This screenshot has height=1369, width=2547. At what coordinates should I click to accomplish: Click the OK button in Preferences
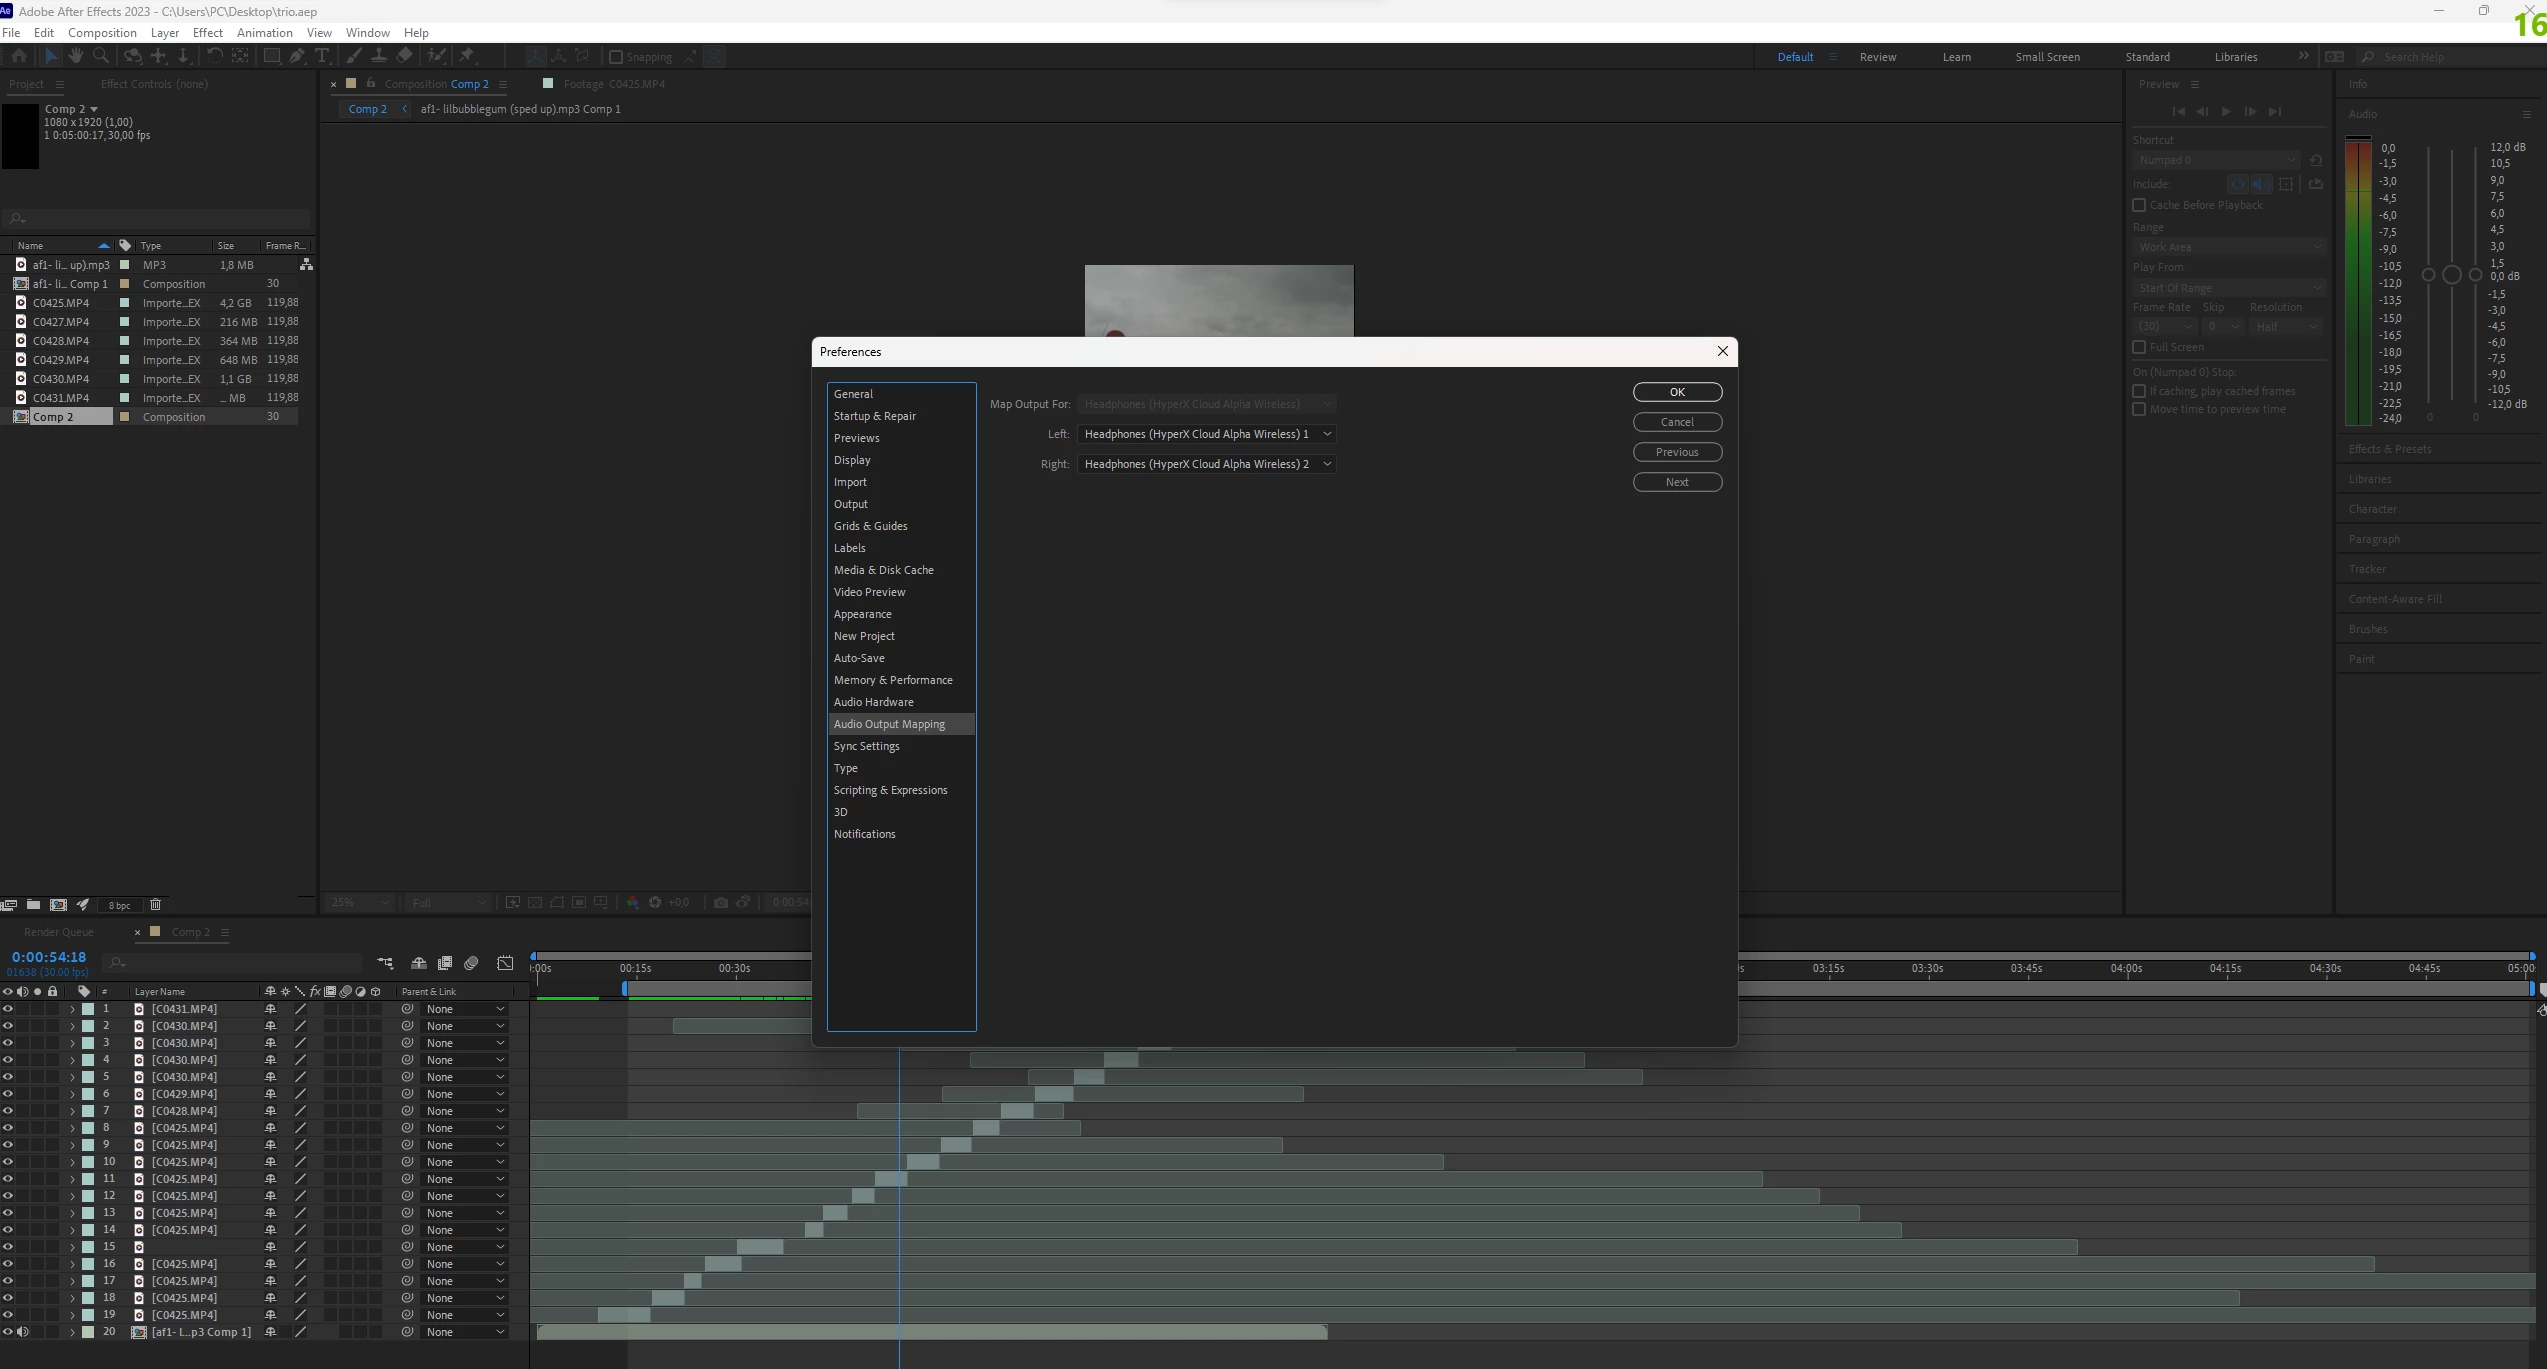coord(1676,392)
